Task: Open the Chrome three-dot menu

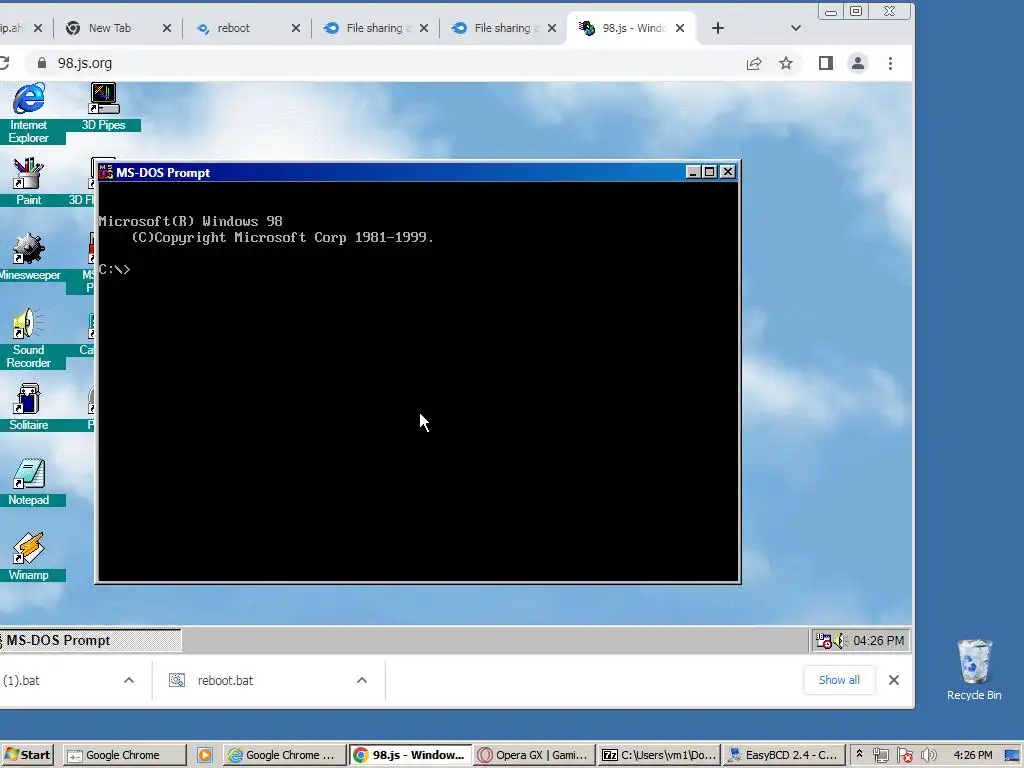Action: pyautogui.click(x=890, y=63)
